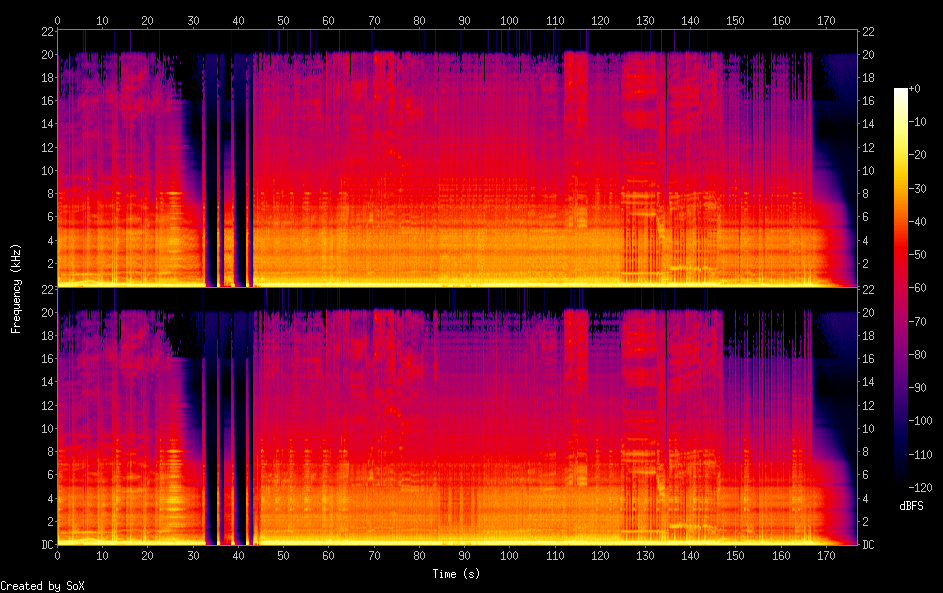Click the "70" tick on the bottom time axis
Image resolution: width=943 pixels, height=593 pixels.
tap(374, 556)
